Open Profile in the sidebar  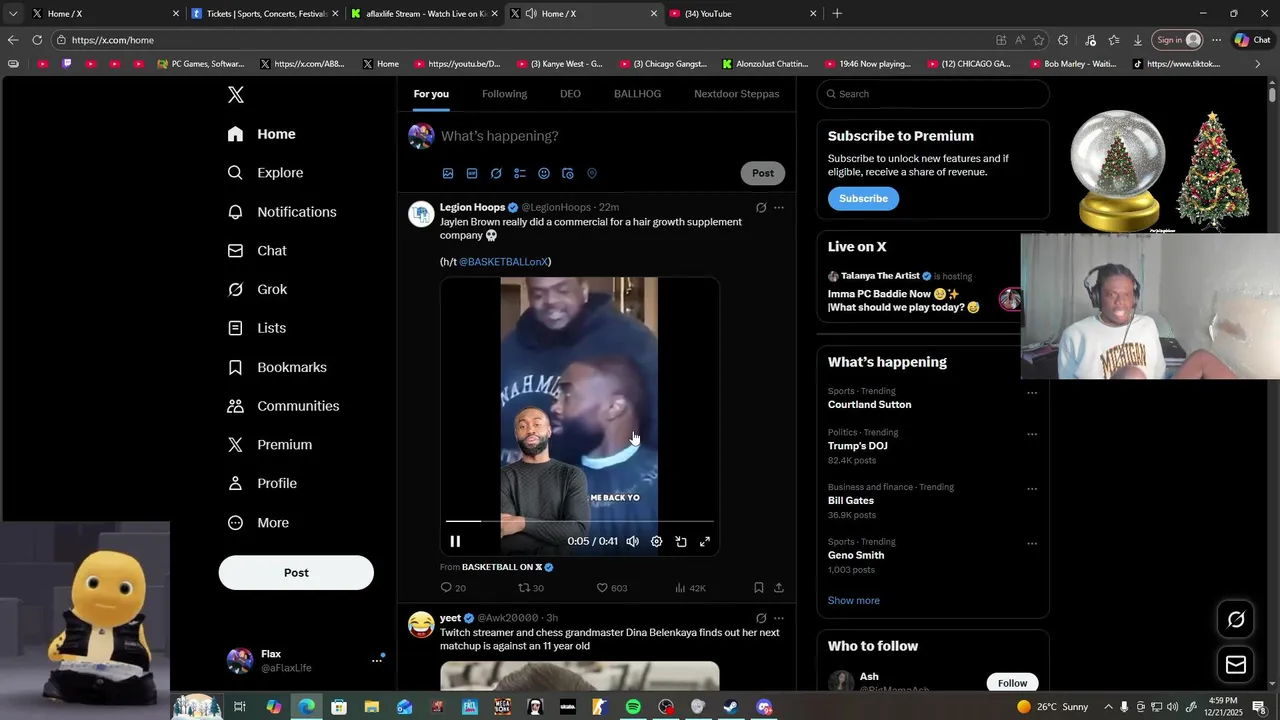tap(262, 483)
